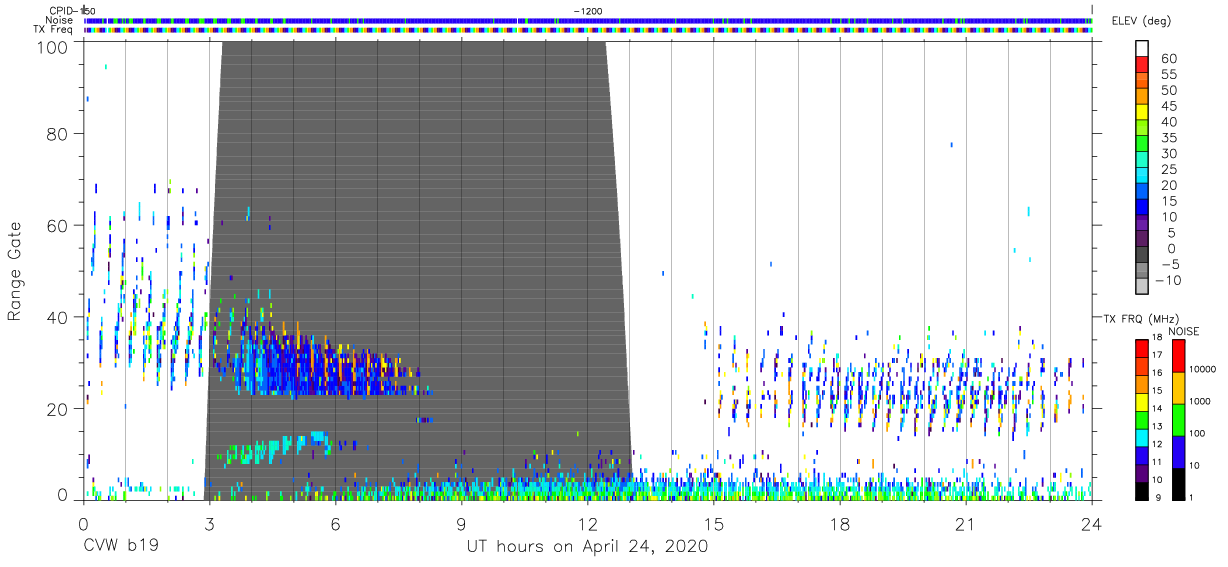
Task: Click the 'Noise' strip label at top left
Action: pyautogui.click(x=59, y=20)
